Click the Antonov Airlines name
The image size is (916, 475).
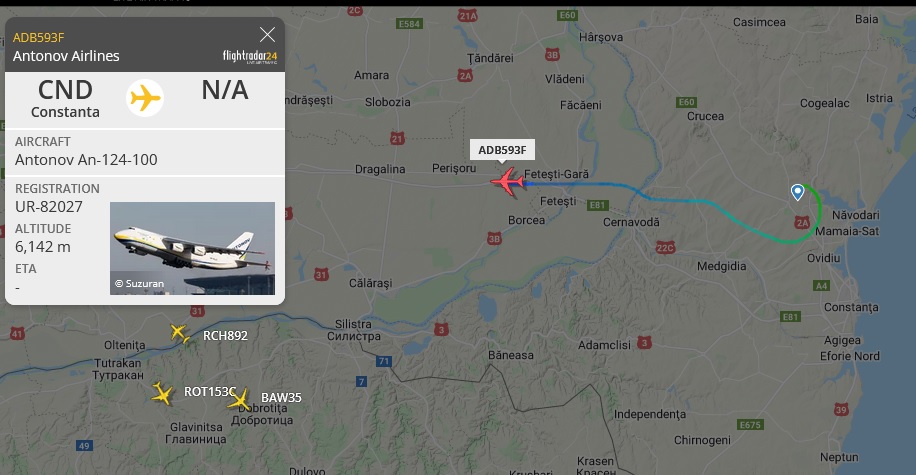click(x=66, y=56)
